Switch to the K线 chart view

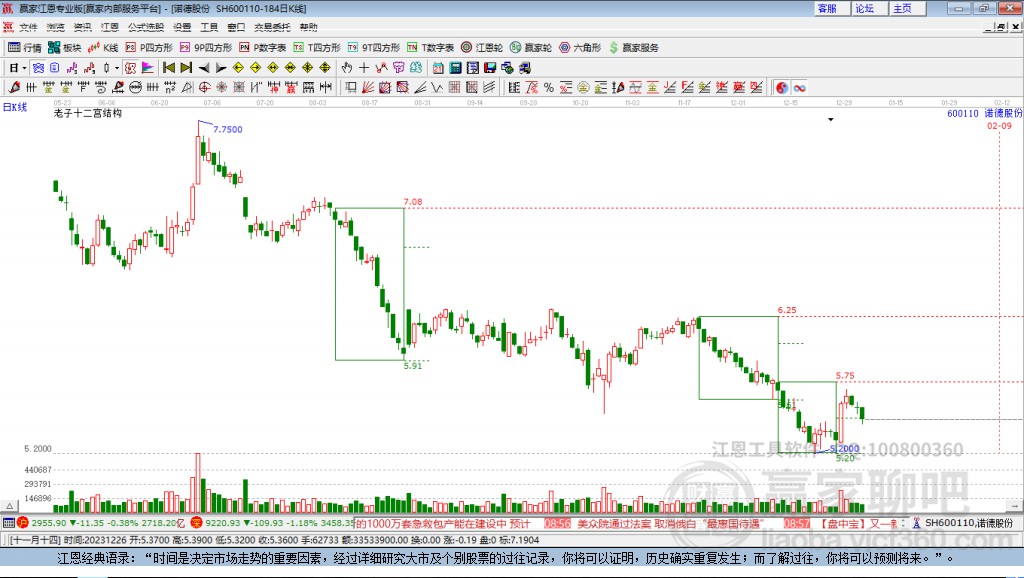pos(103,48)
